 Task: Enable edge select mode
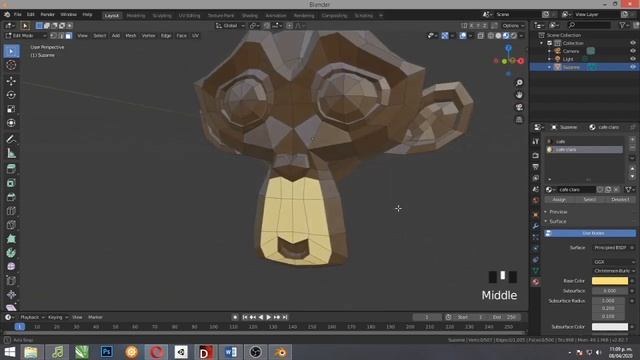(x=61, y=36)
